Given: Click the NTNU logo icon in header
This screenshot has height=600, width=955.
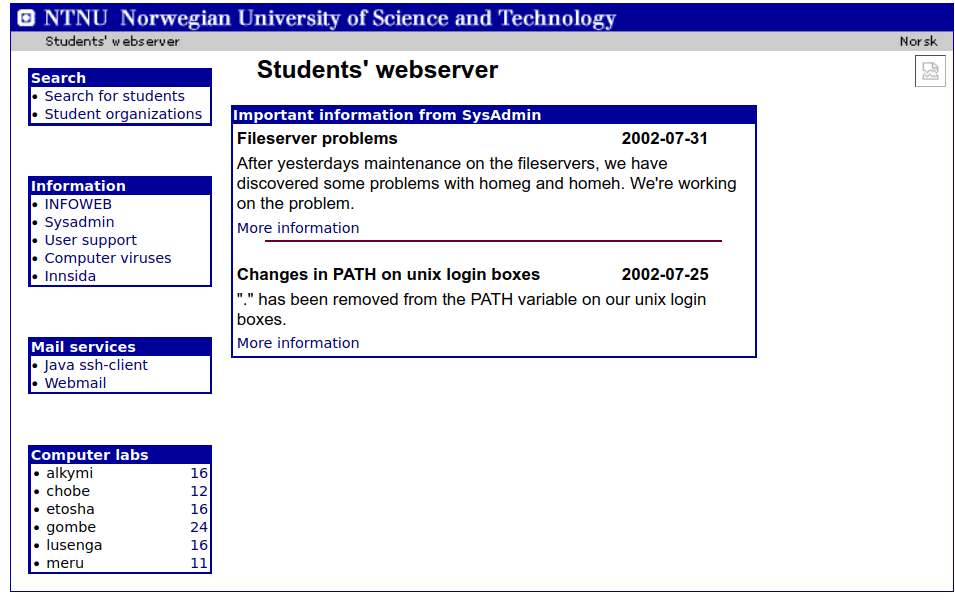Looking at the screenshot, I should coord(26,18).
